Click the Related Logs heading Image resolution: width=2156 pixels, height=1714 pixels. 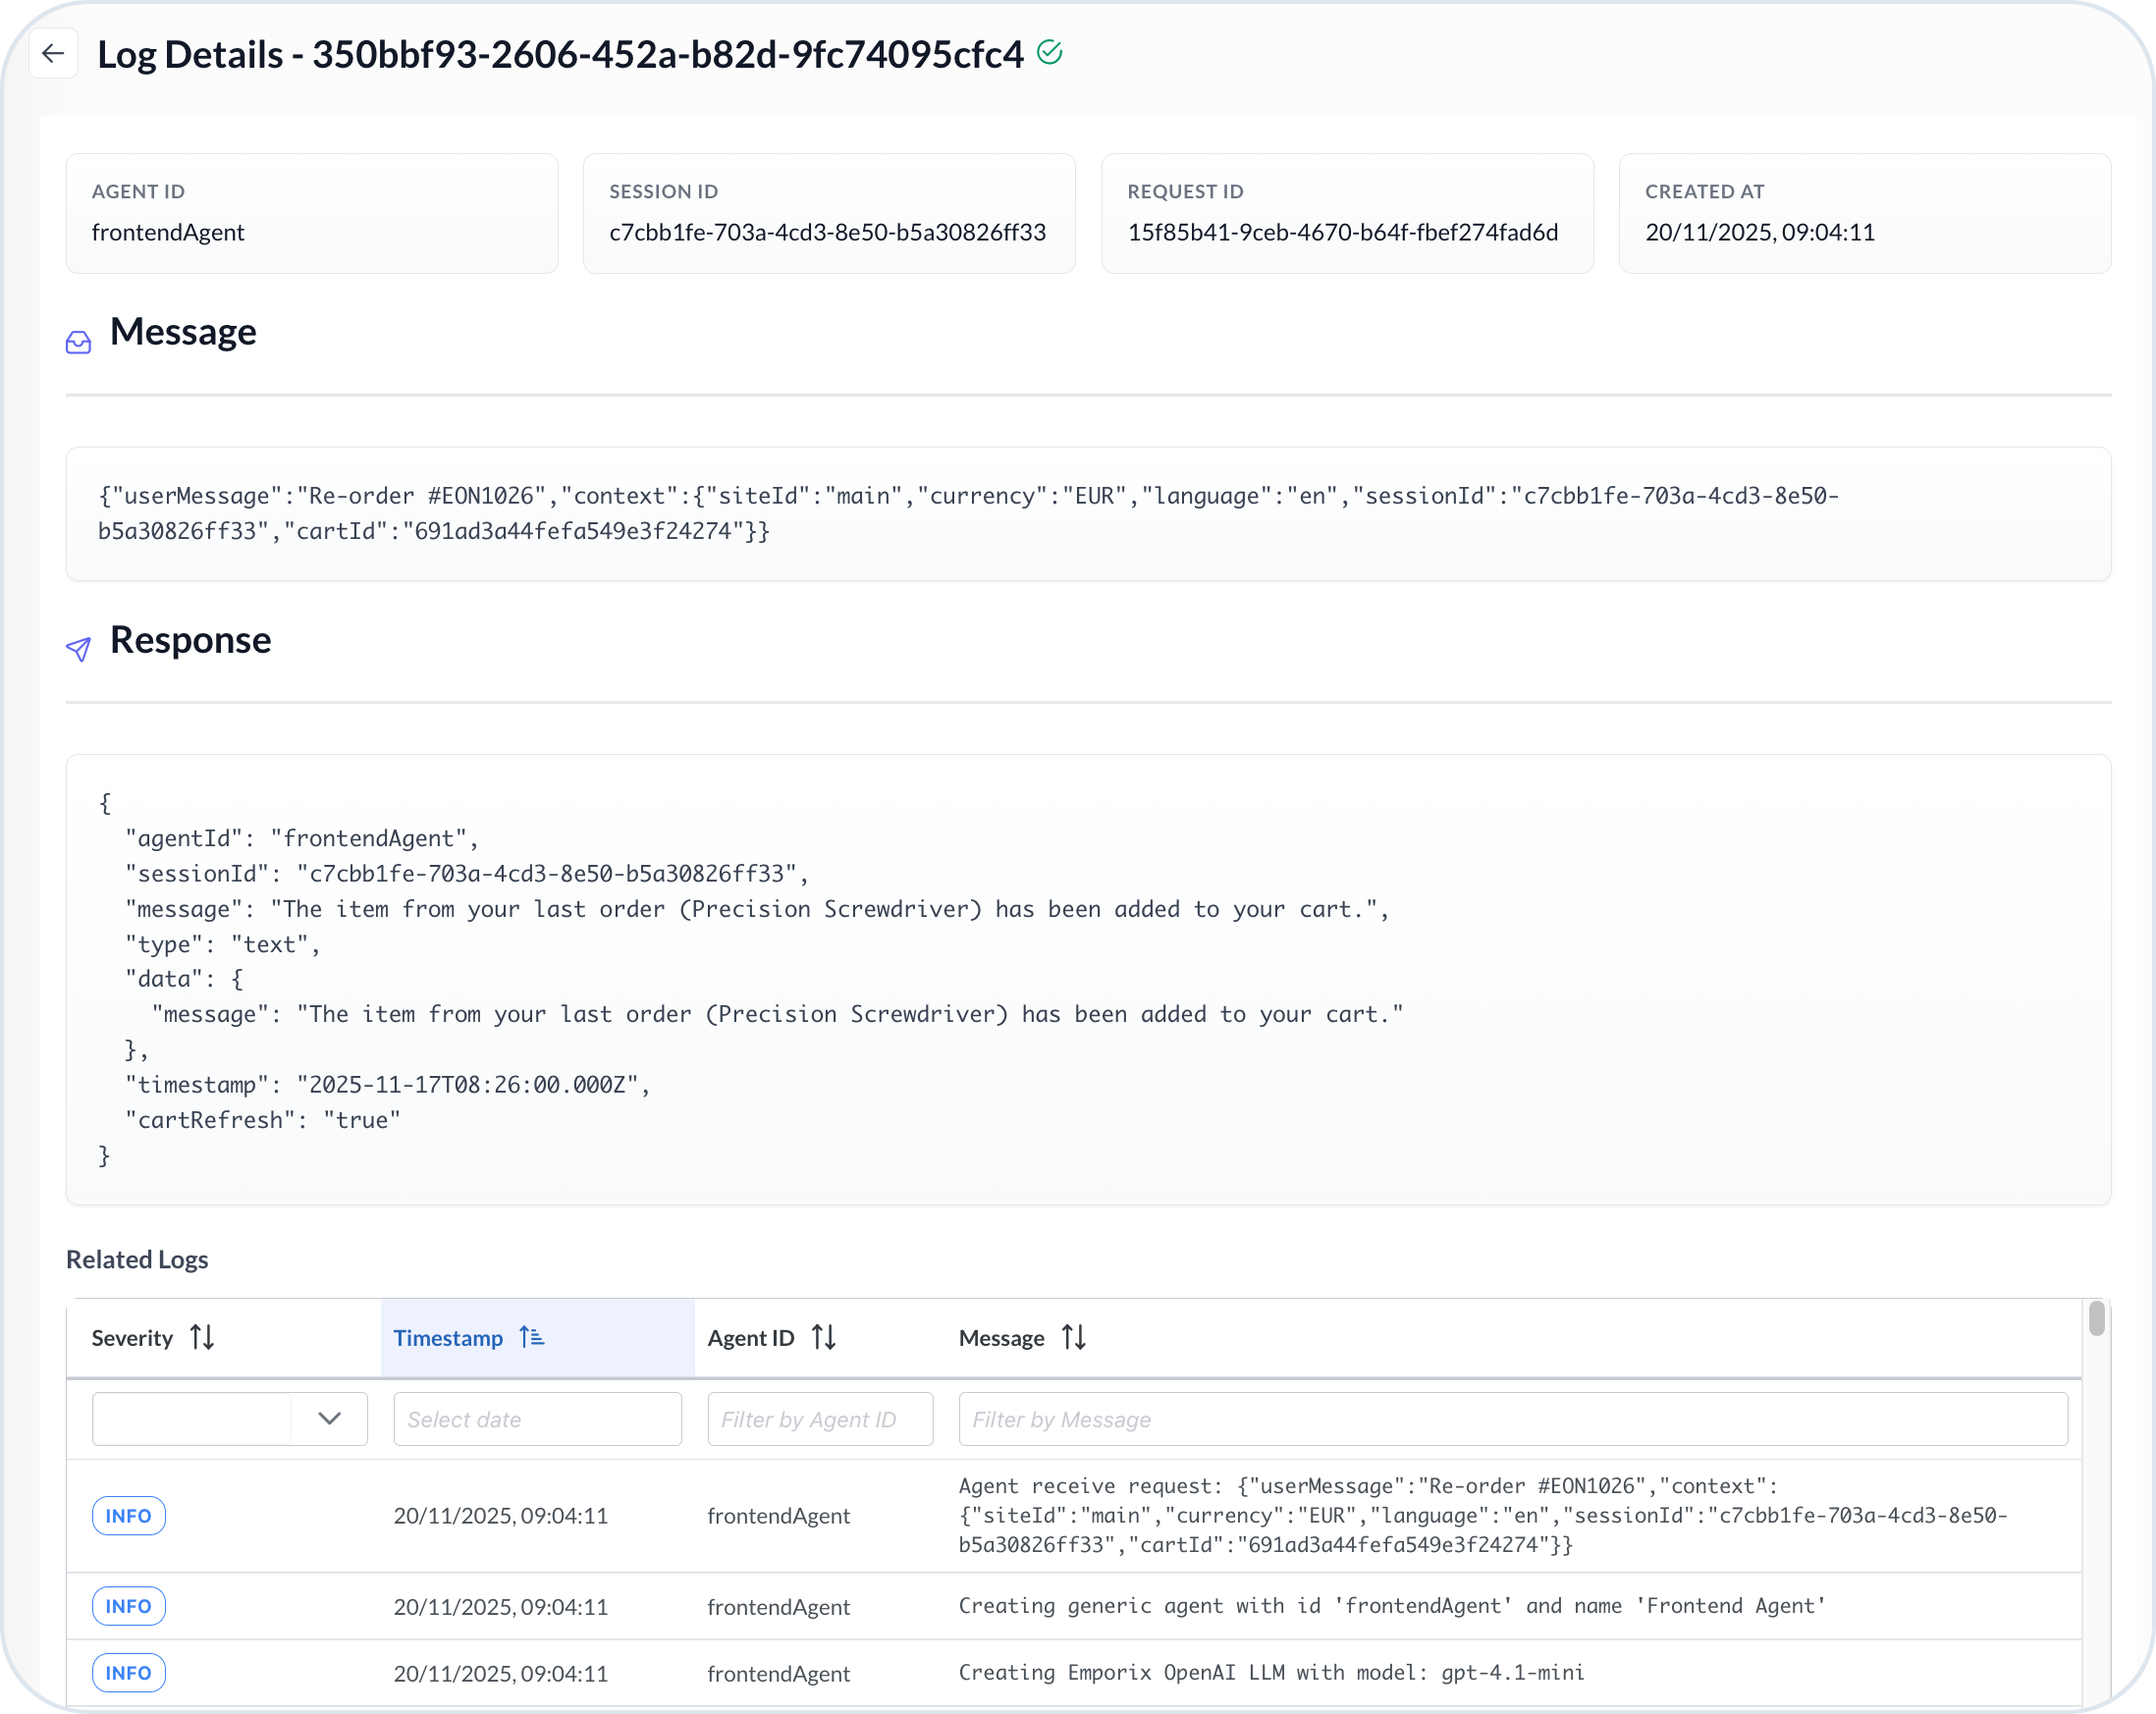[x=137, y=1259]
